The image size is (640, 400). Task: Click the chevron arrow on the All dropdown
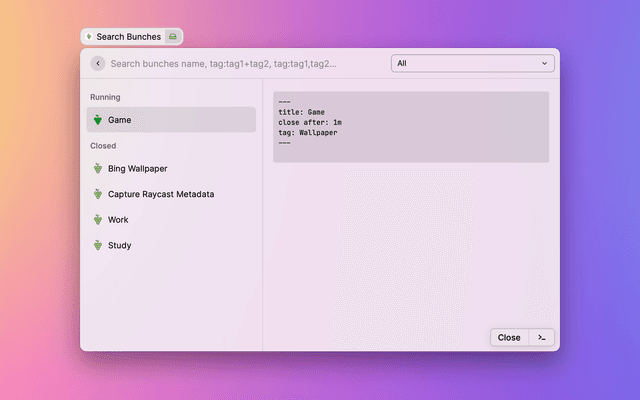(545, 63)
